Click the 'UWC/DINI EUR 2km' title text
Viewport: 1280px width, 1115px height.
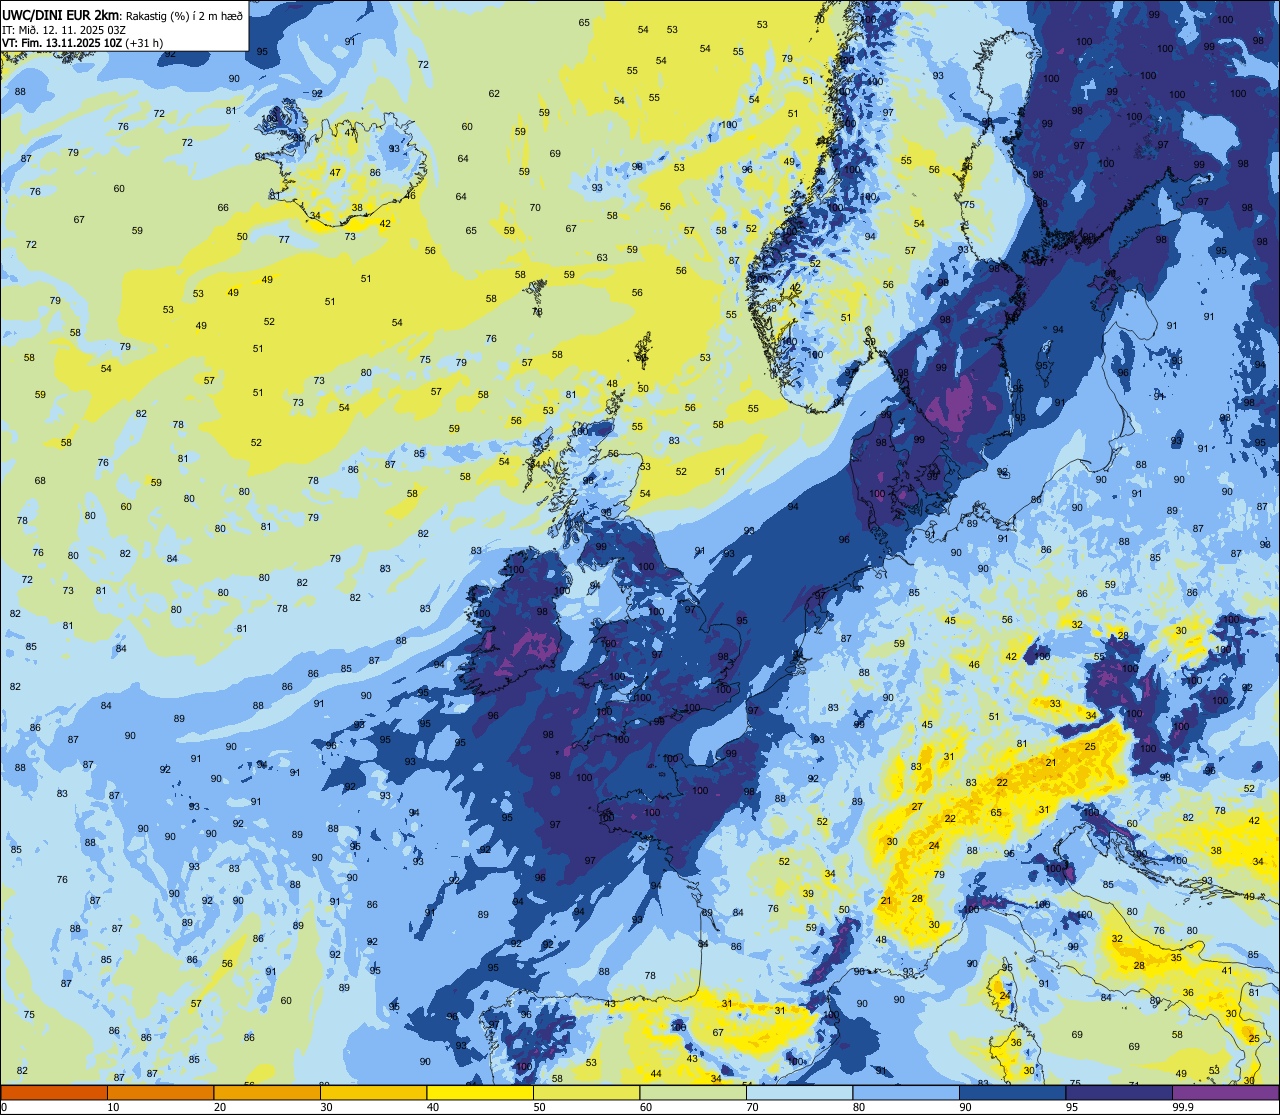pos(59,14)
